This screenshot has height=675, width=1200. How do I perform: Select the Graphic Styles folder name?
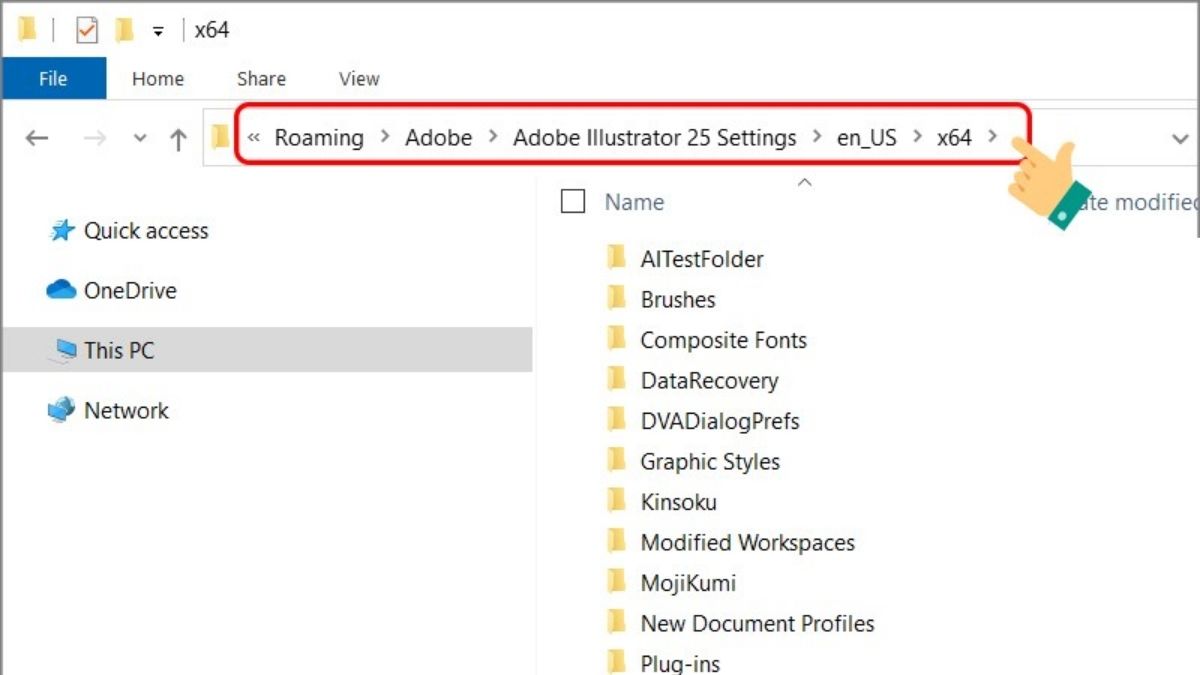coord(710,461)
